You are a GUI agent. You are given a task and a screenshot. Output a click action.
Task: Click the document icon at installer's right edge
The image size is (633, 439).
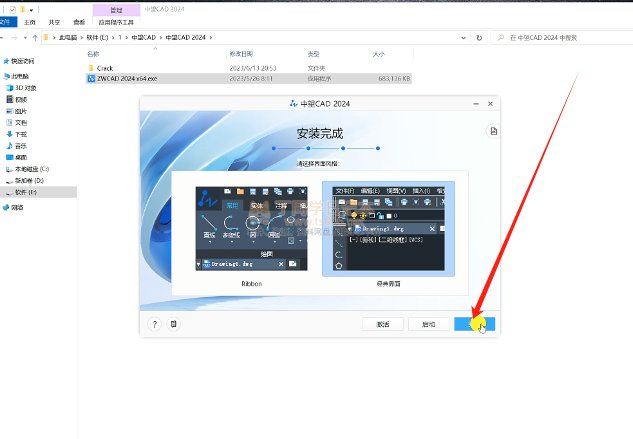pyautogui.click(x=491, y=131)
